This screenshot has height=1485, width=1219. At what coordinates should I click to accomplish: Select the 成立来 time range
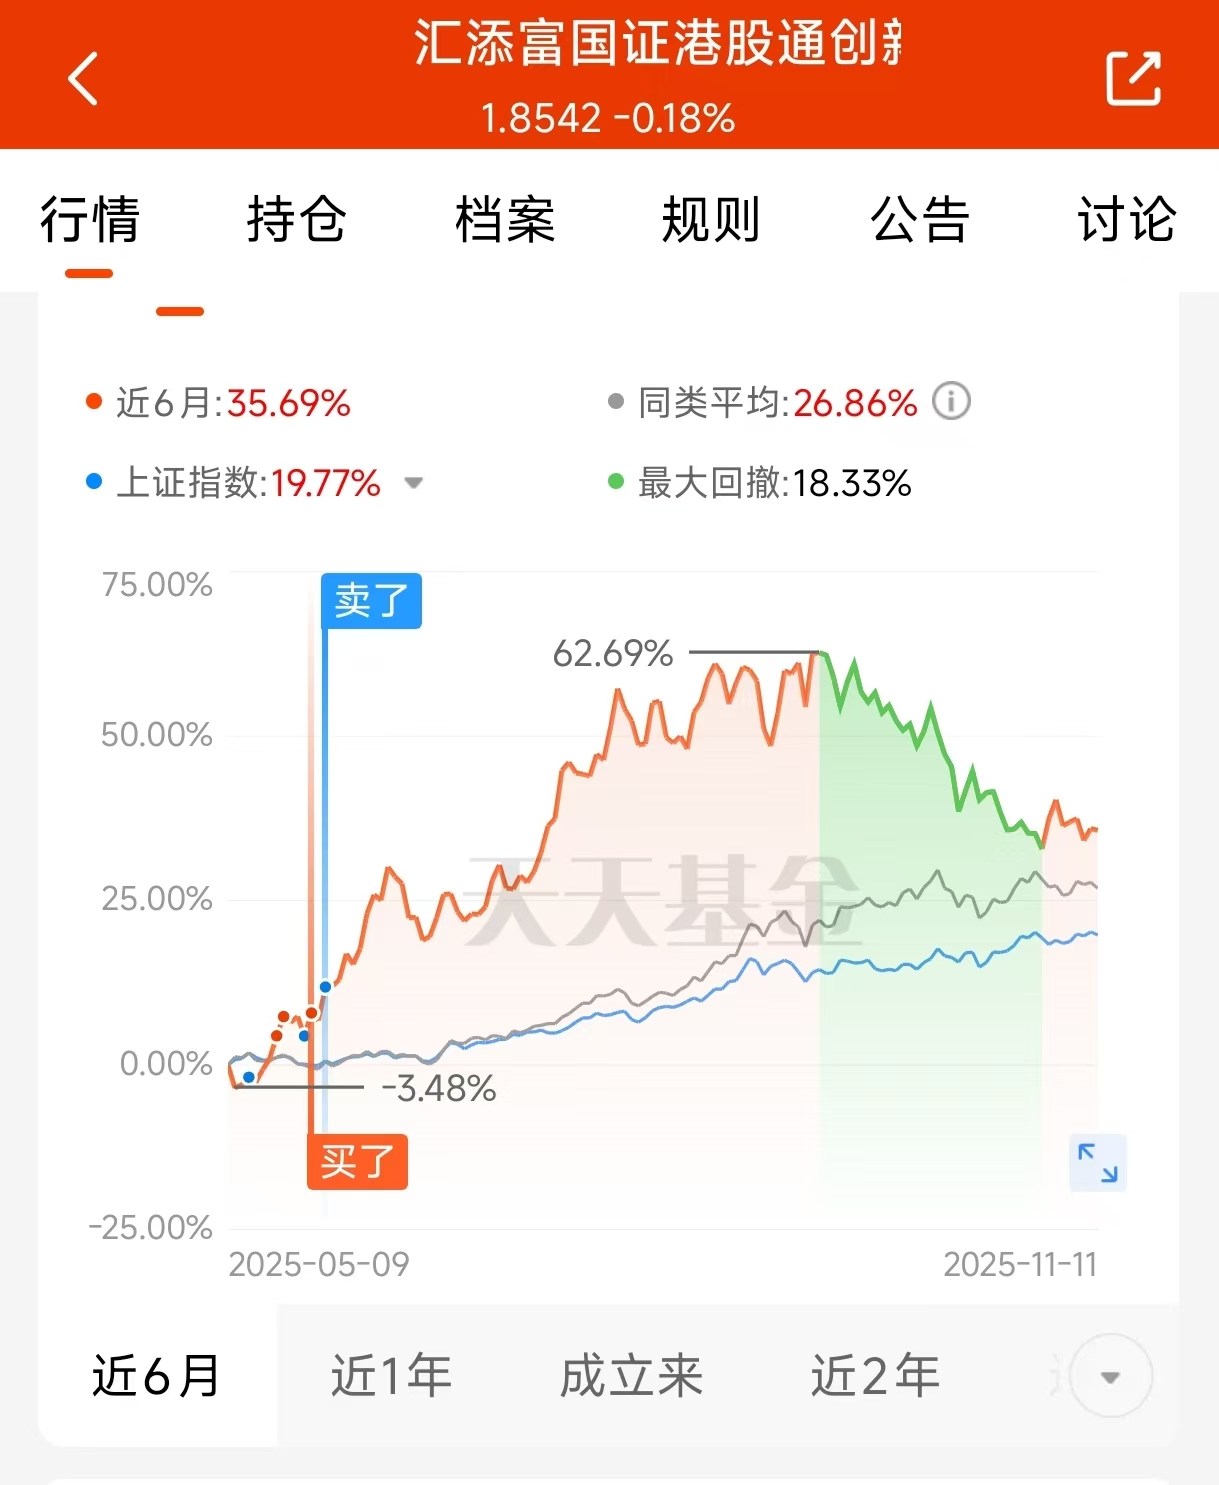631,1376
